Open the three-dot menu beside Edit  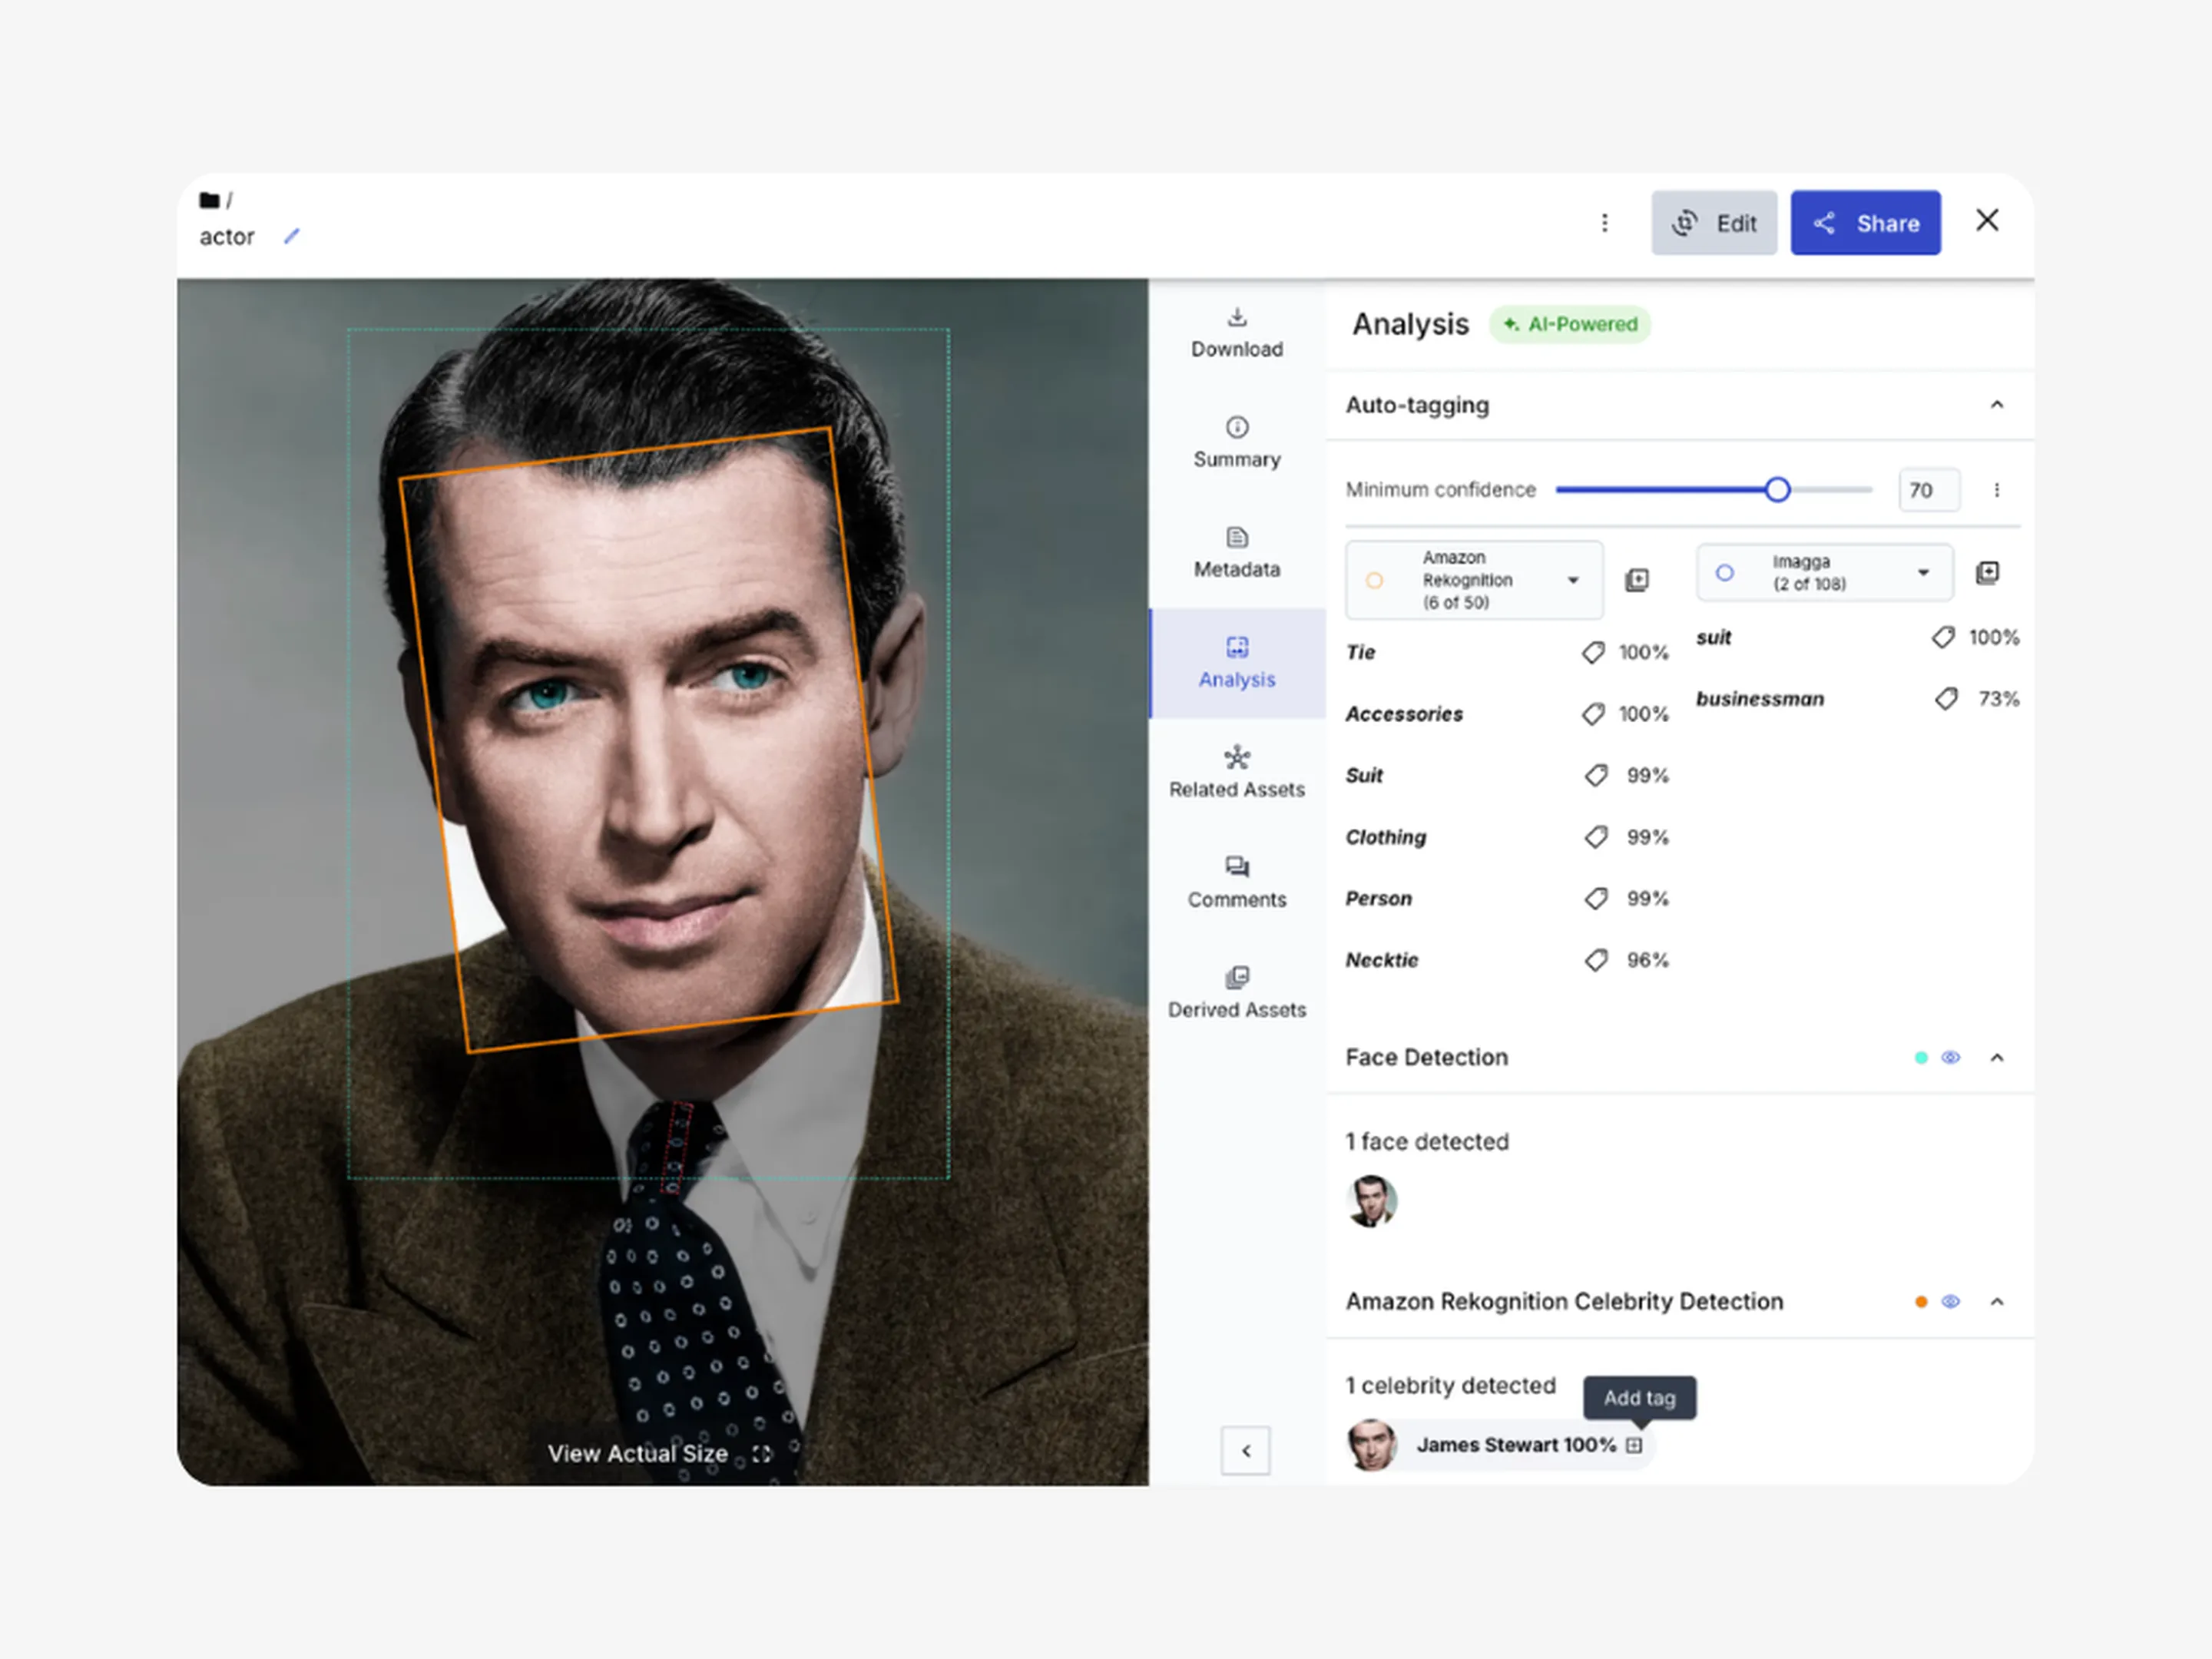pos(1604,223)
